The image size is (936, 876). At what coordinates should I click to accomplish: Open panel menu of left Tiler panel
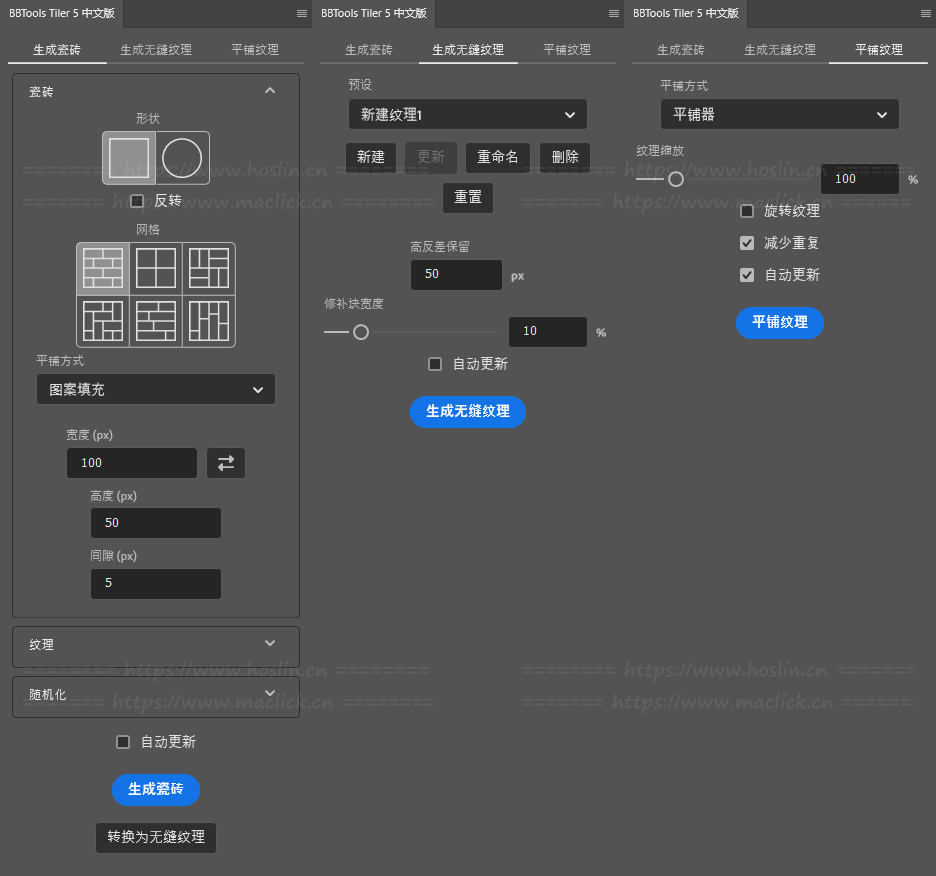(x=302, y=14)
